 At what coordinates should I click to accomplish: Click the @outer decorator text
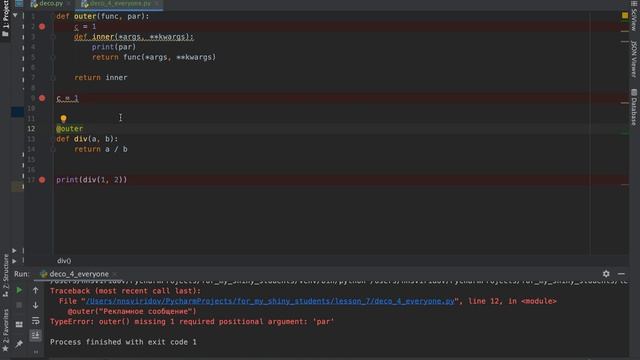[x=69, y=129]
